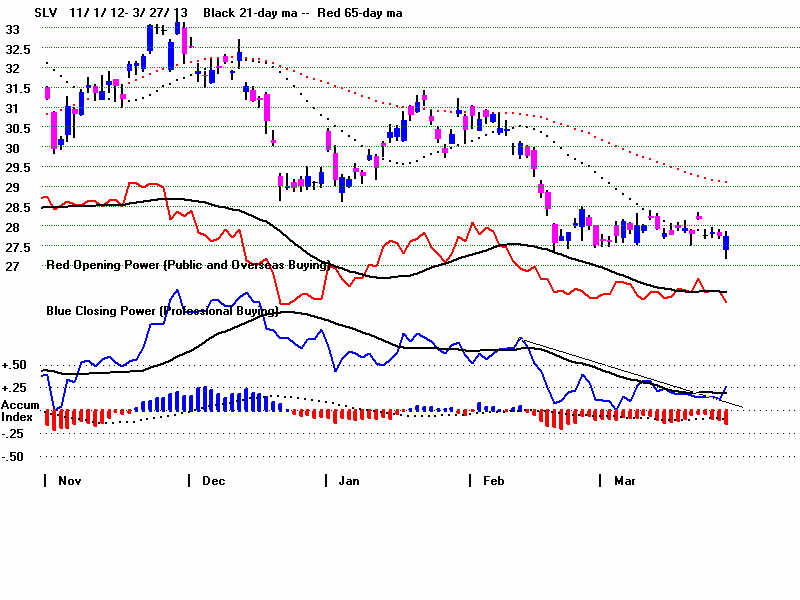Click the 32.5 price axis label

(x=18, y=49)
